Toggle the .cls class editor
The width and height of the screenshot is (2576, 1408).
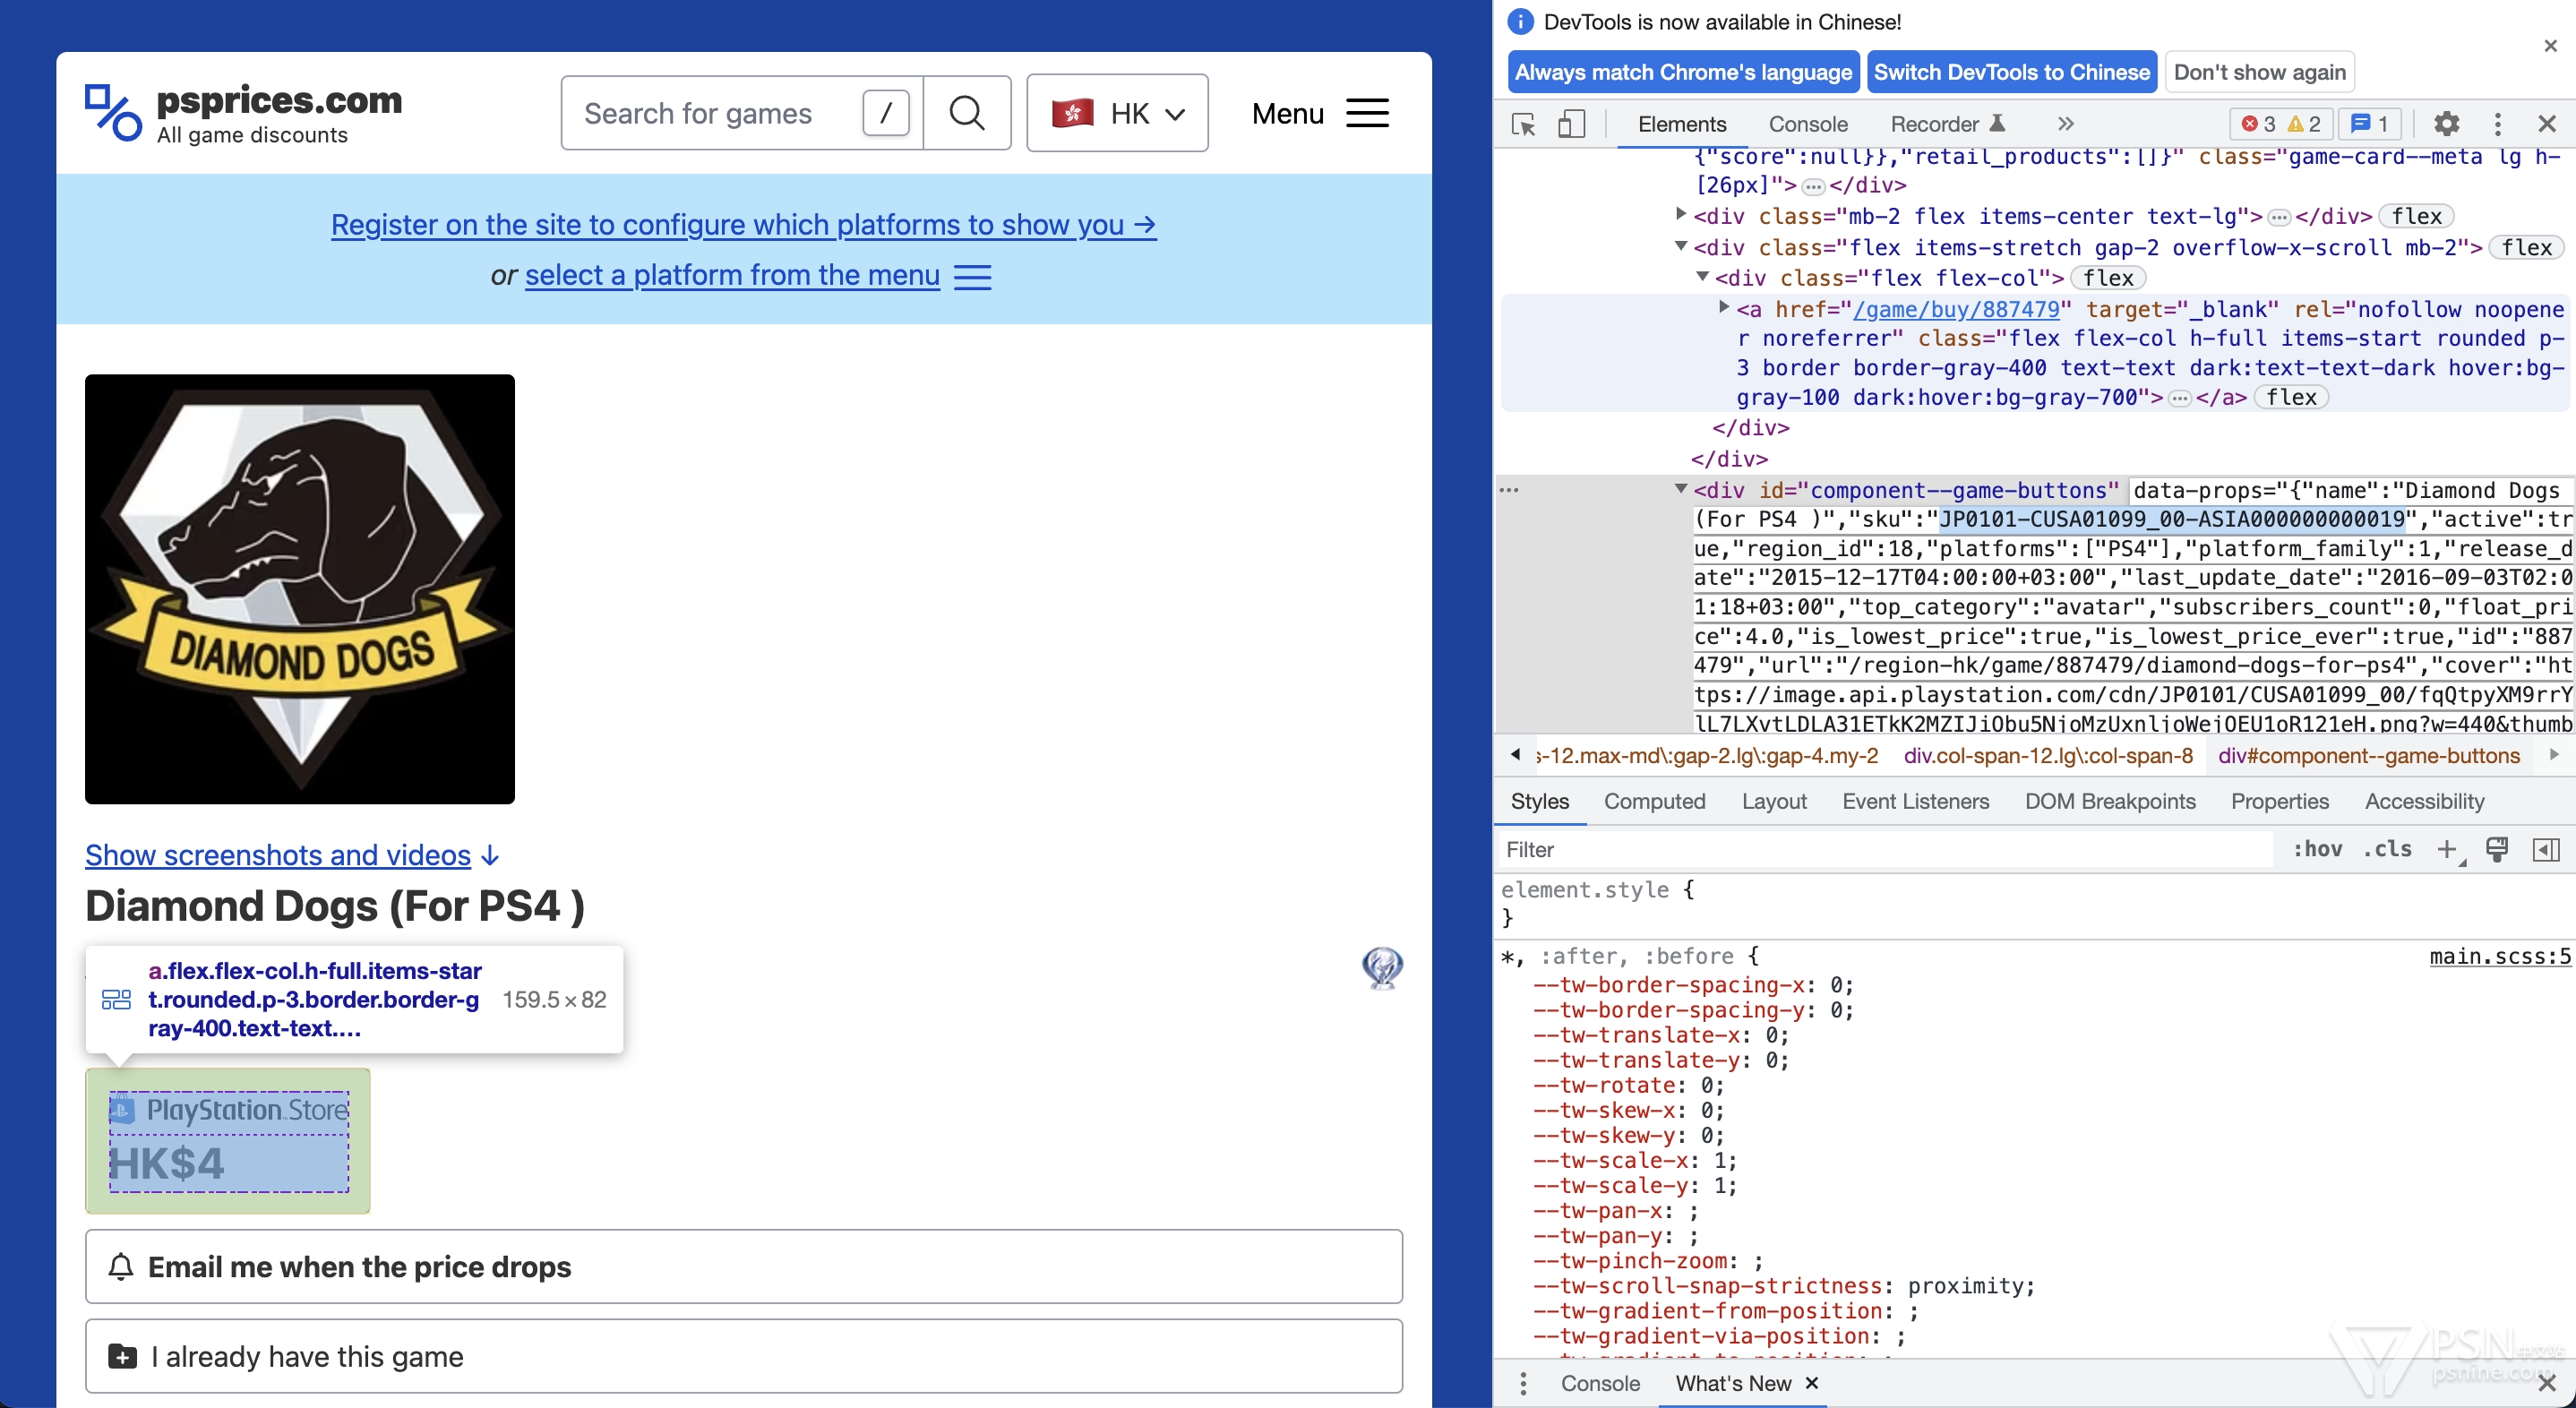click(2387, 849)
